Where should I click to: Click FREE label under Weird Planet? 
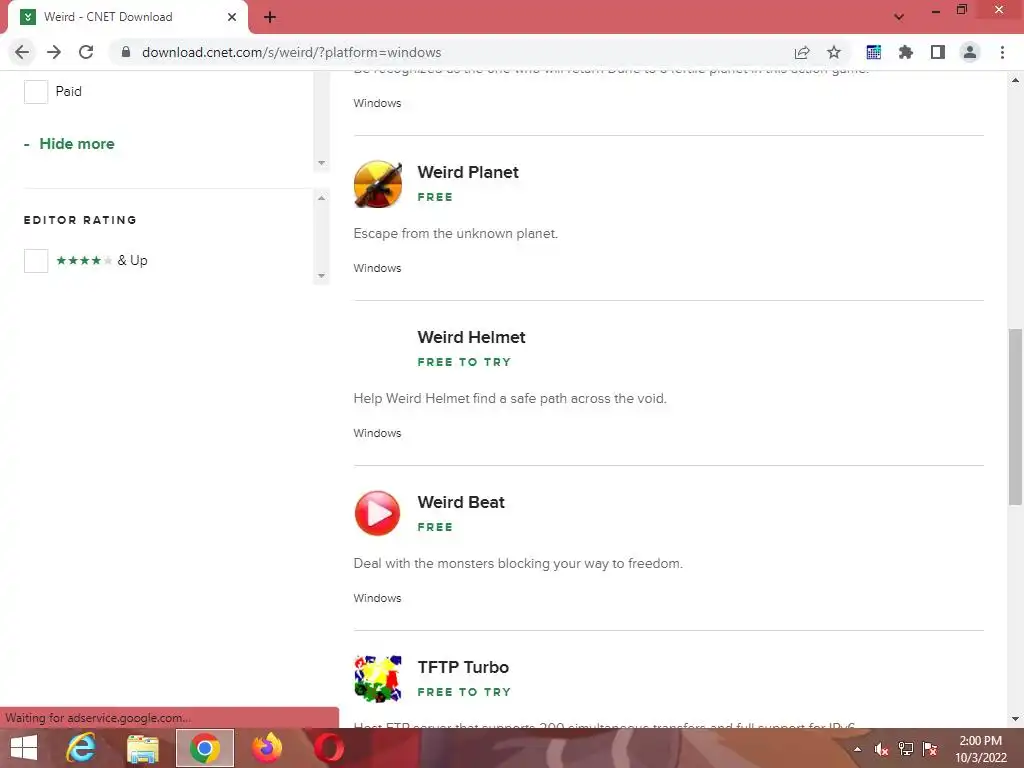[x=435, y=197]
